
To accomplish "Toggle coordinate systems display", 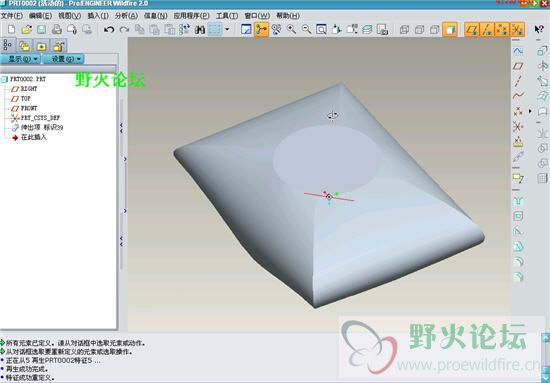I will (x=517, y=29).
